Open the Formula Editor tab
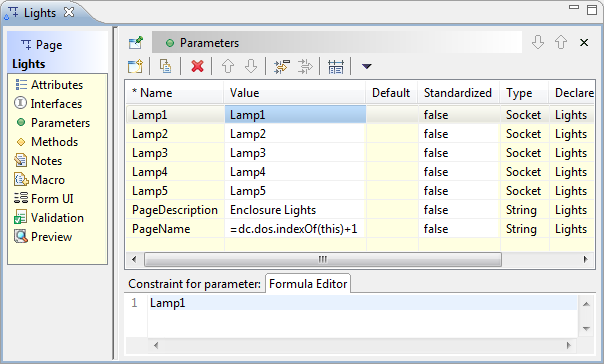Viewport: 604px width, 364px height. 308,284
